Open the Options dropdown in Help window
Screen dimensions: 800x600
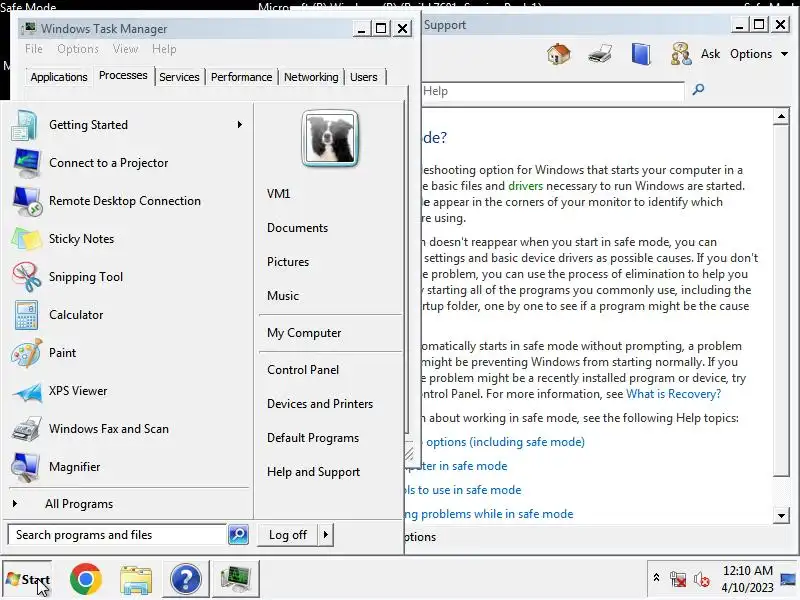759,54
